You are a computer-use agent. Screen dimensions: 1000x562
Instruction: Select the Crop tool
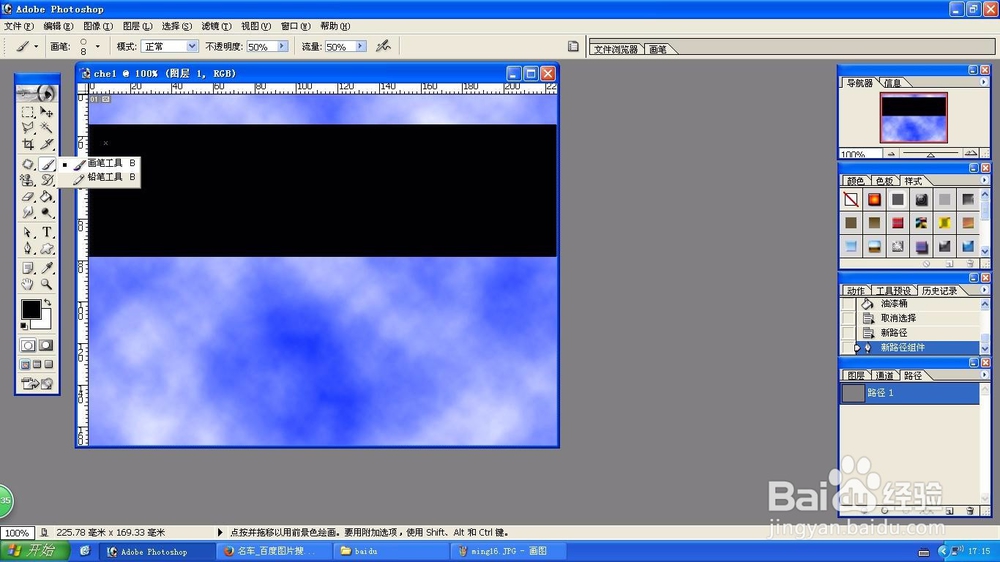(27, 144)
